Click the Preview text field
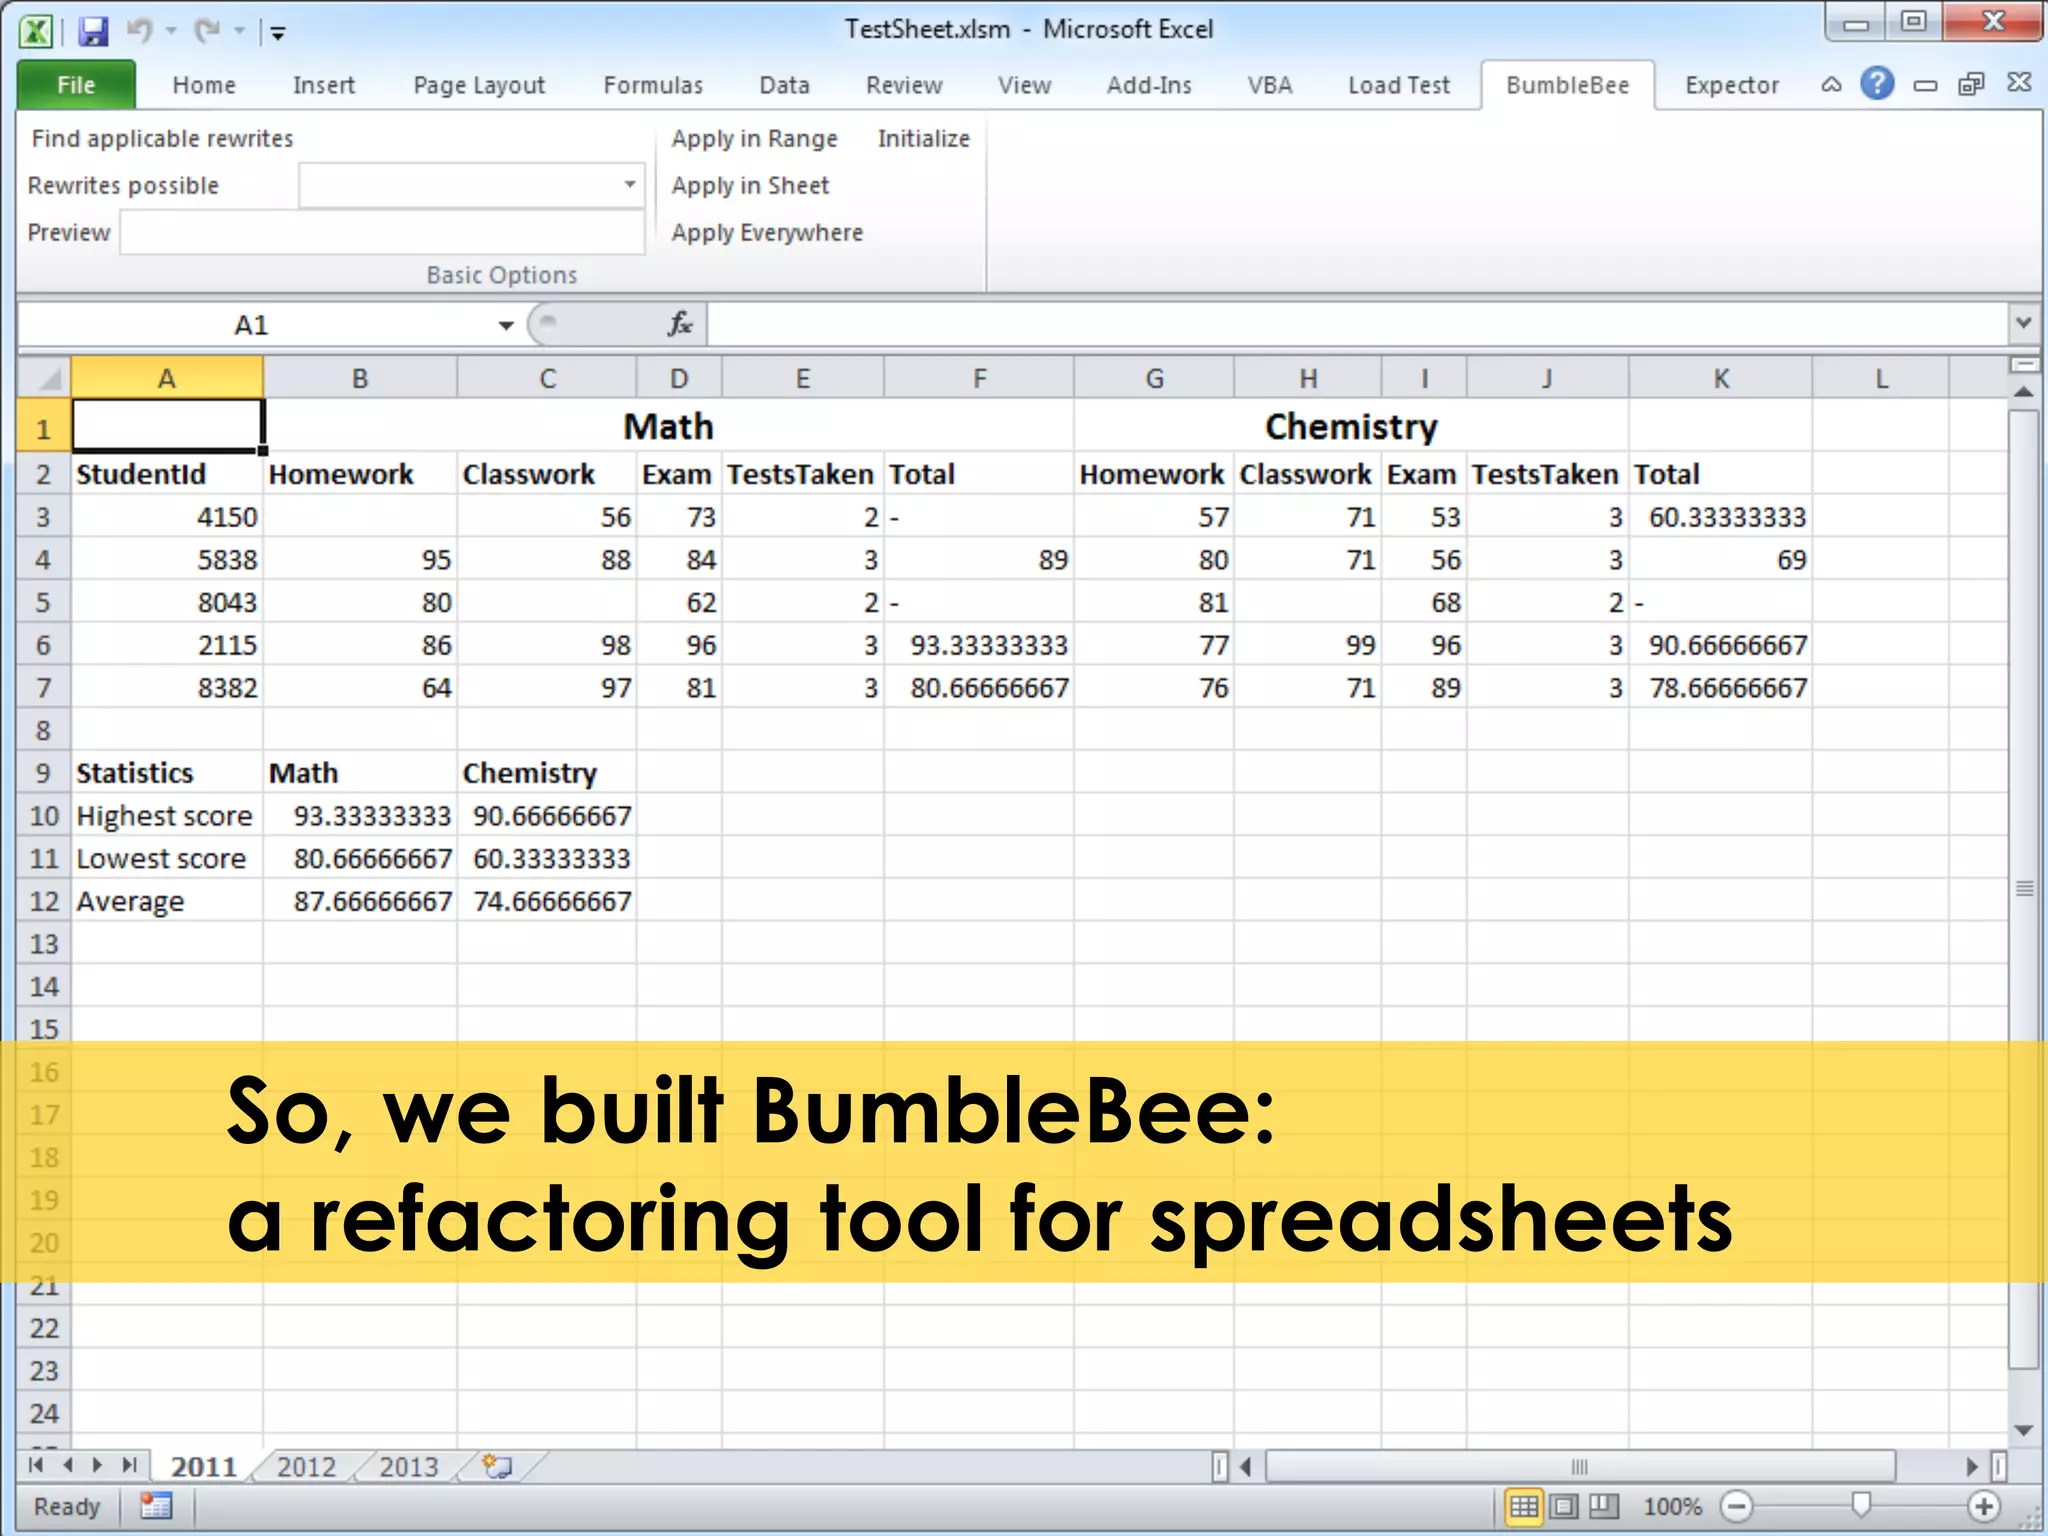The image size is (2048, 1536). point(381,233)
